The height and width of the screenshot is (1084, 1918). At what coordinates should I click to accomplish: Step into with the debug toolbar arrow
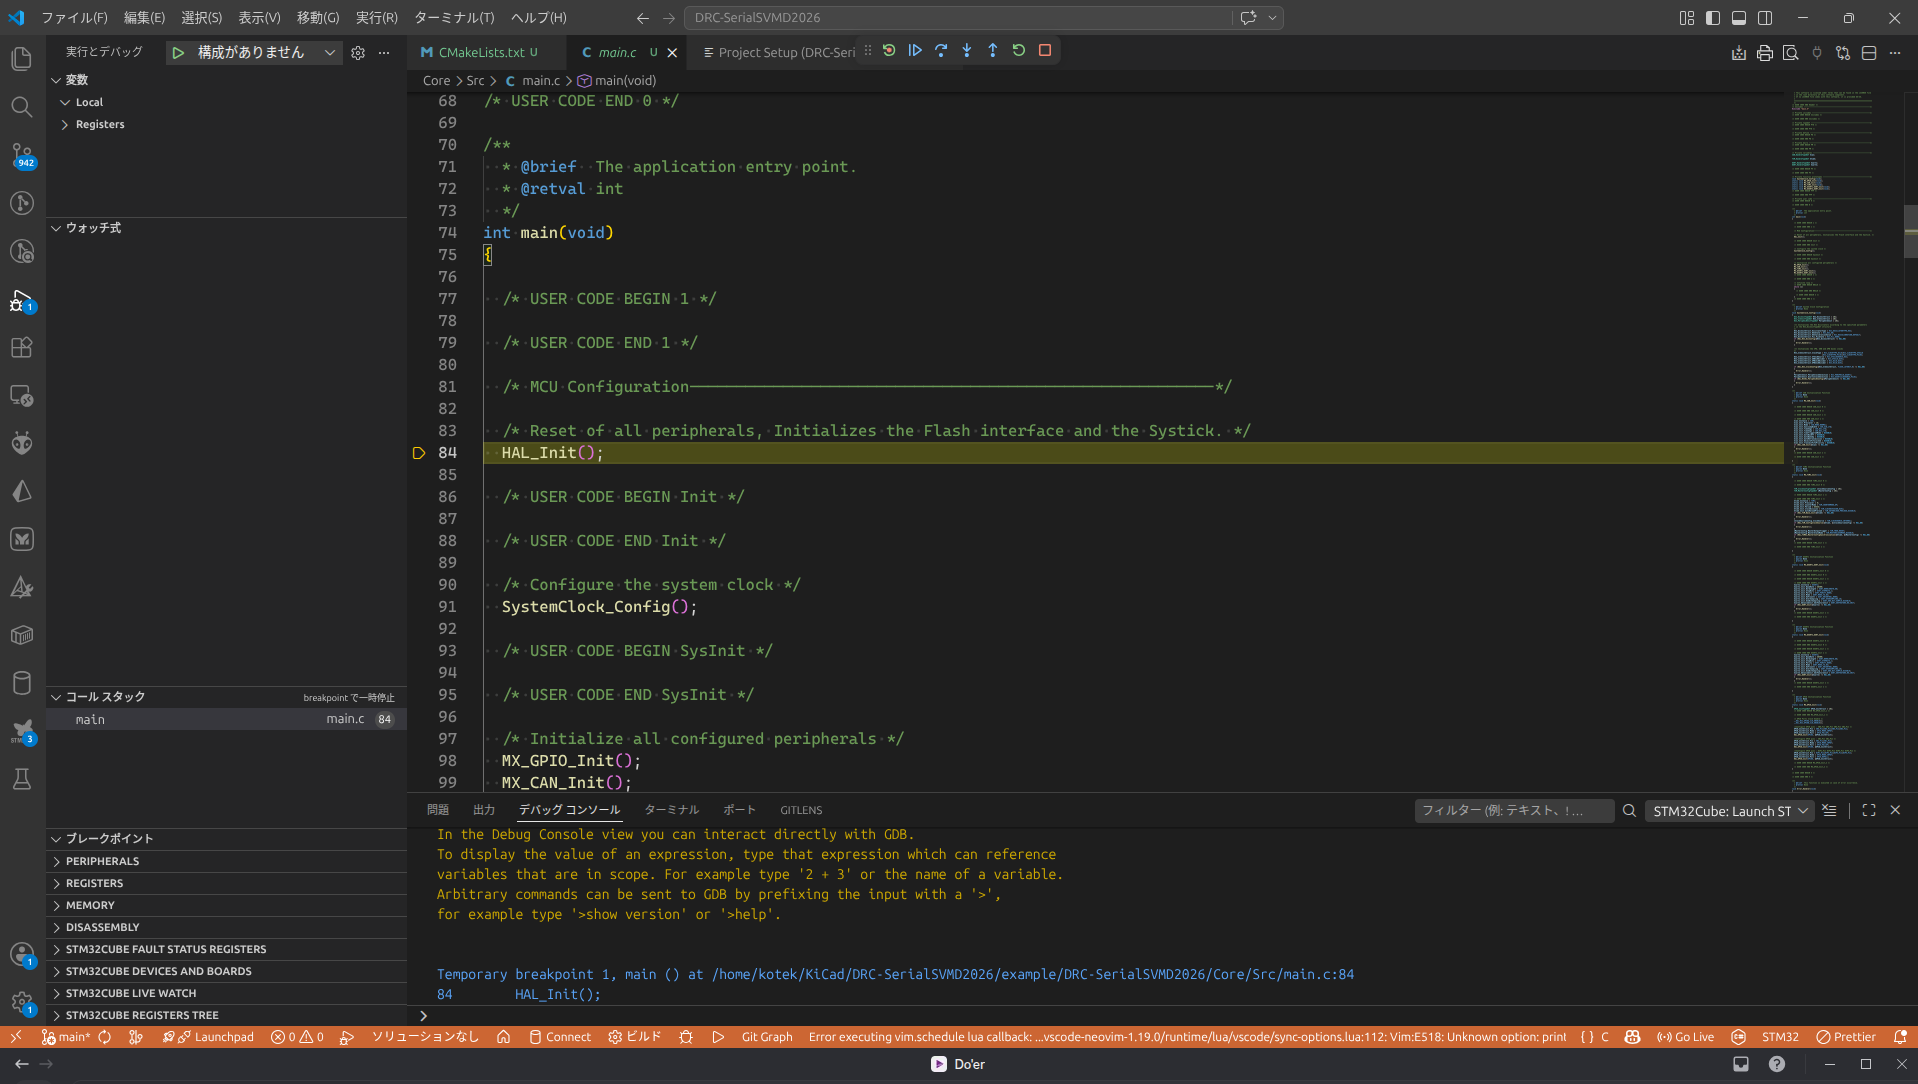pos(967,50)
